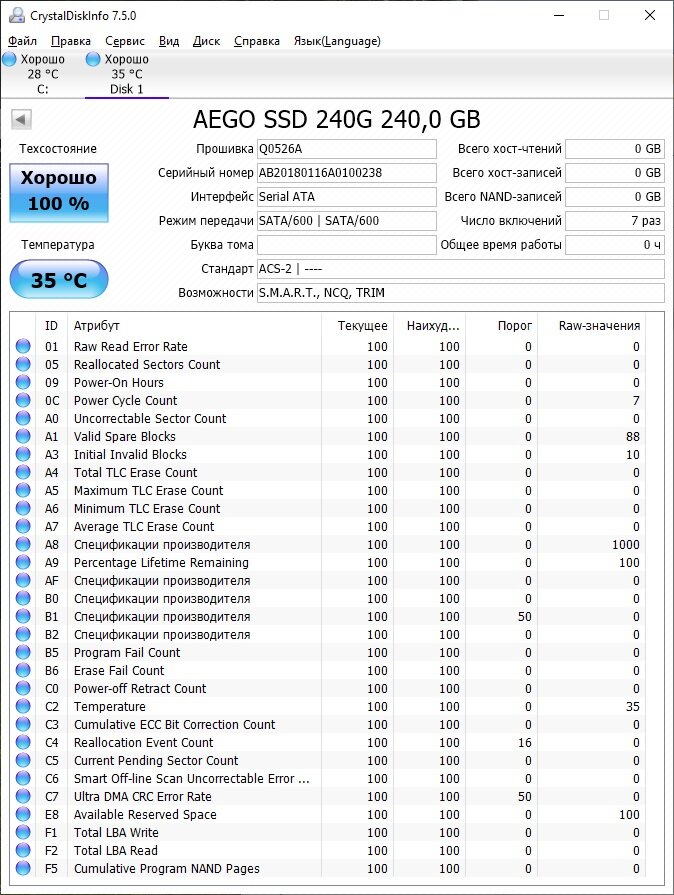Open the Язык(Language) menu
Viewport: 674px width, 895px height.
click(x=337, y=41)
